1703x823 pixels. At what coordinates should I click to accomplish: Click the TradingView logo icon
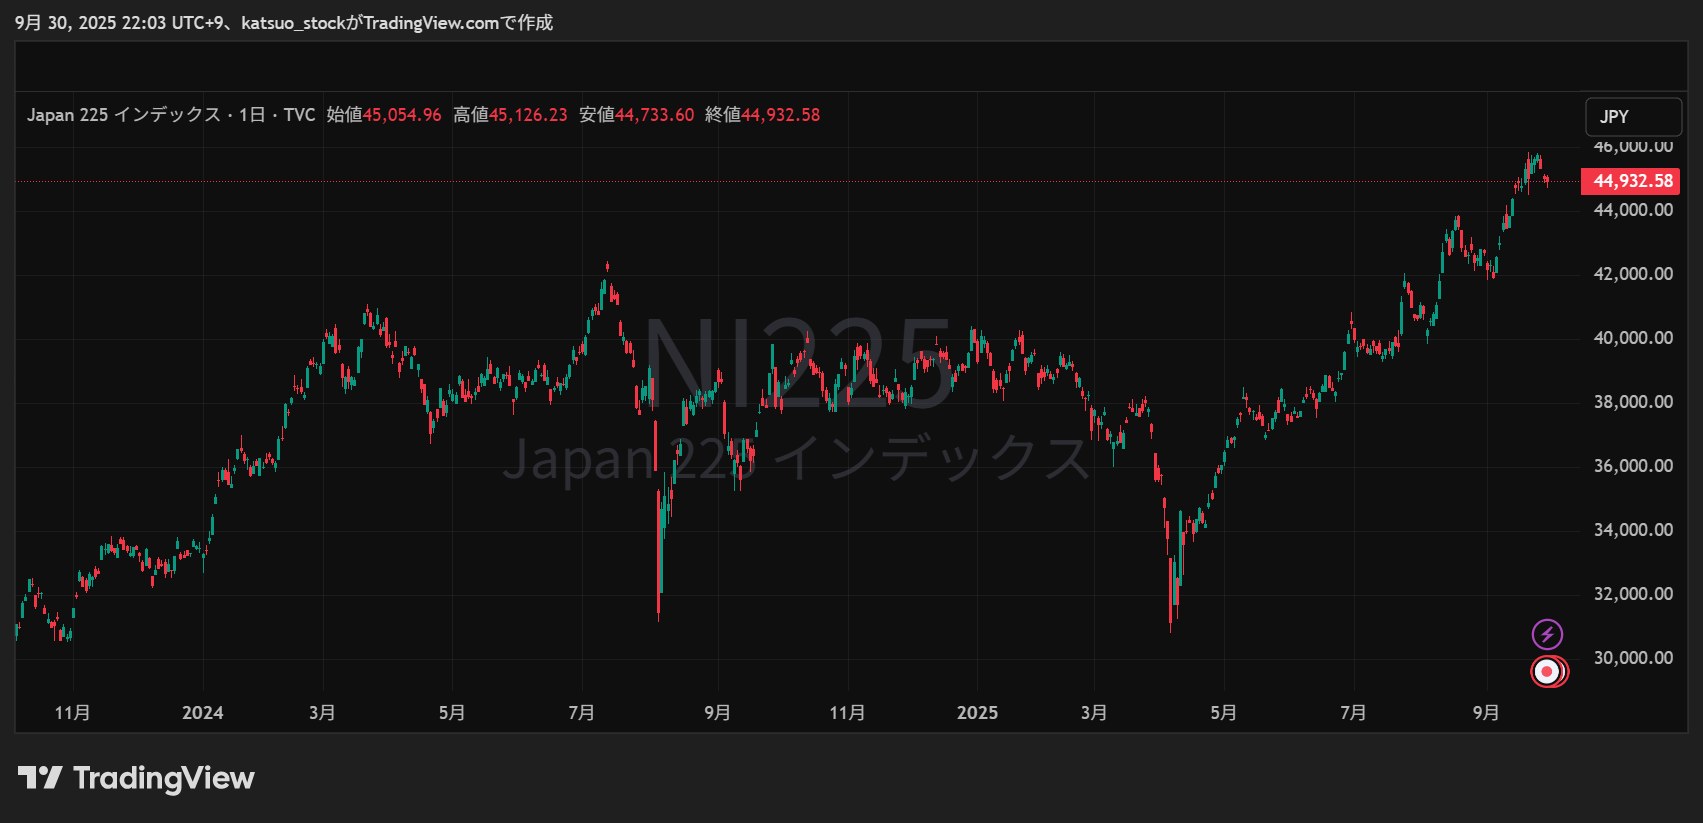tap(40, 778)
